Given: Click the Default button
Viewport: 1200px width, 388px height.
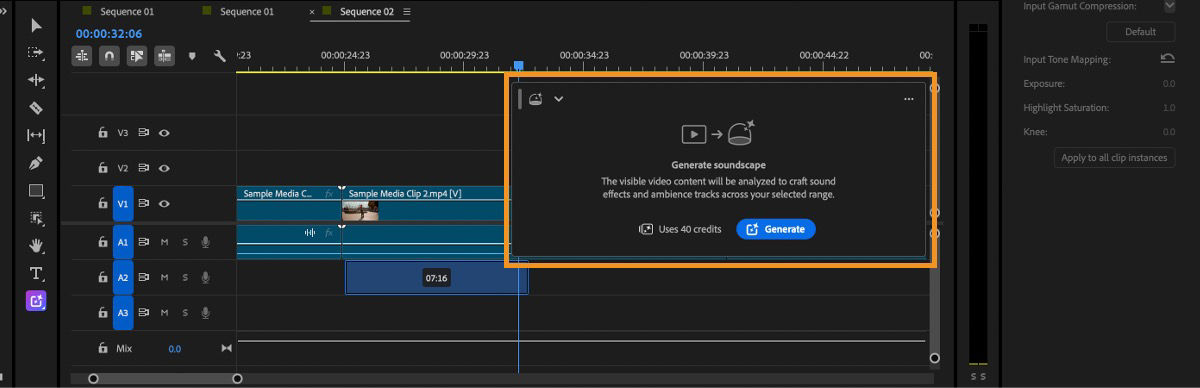Looking at the screenshot, I should click(1140, 32).
